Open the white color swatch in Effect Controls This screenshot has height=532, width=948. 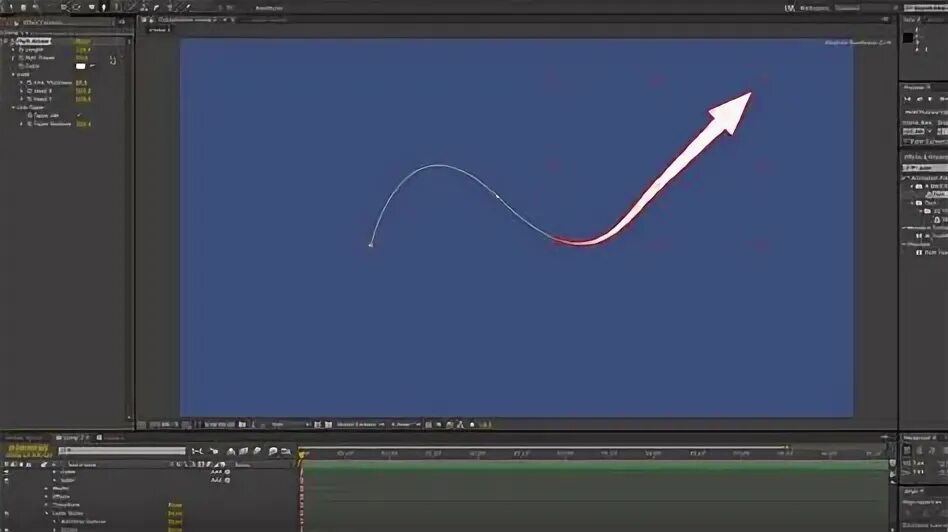[80, 66]
